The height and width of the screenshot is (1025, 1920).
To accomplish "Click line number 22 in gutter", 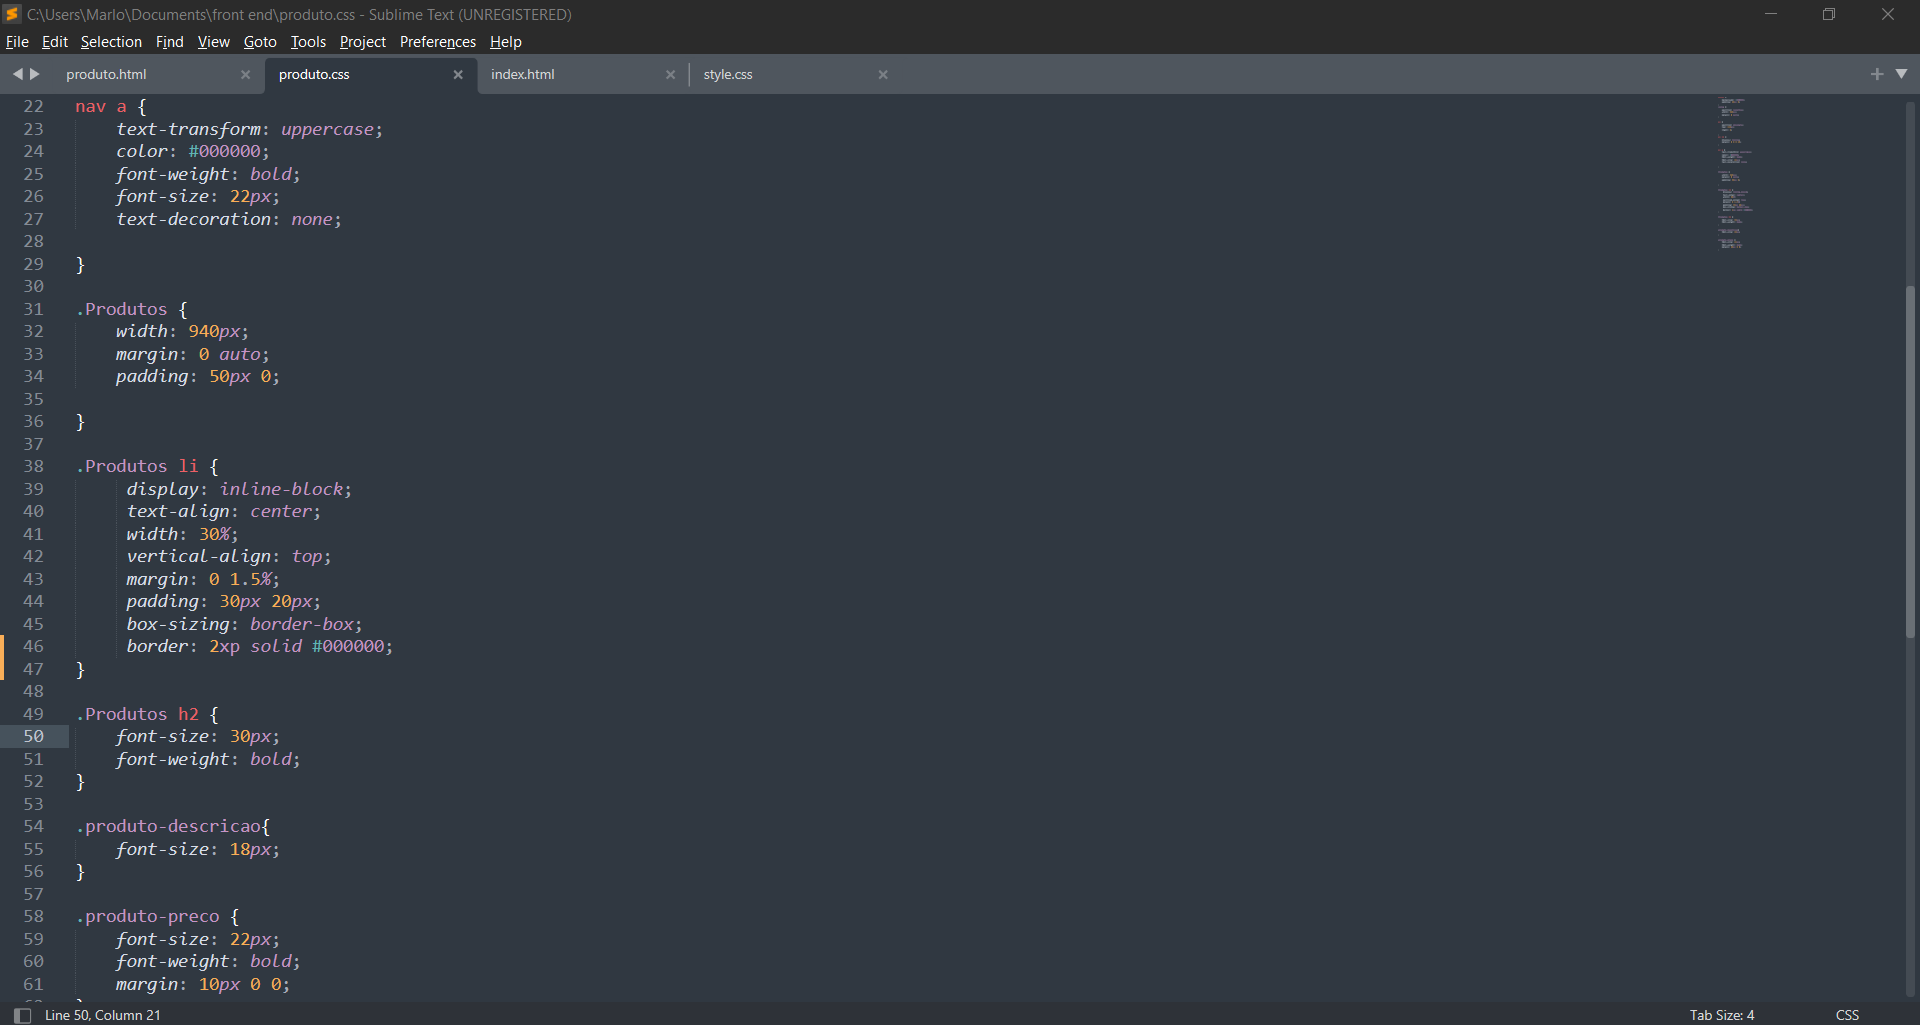I will 34,107.
